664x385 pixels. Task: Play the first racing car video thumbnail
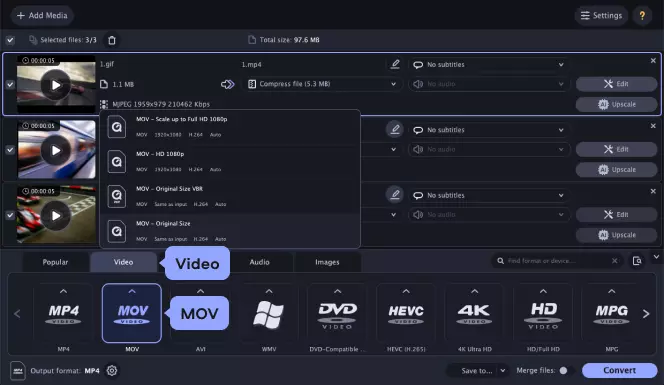(56, 85)
